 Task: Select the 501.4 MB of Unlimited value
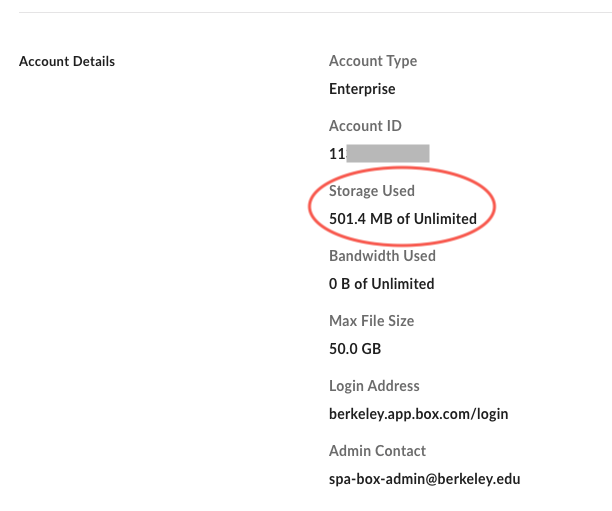pyautogui.click(x=402, y=219)
